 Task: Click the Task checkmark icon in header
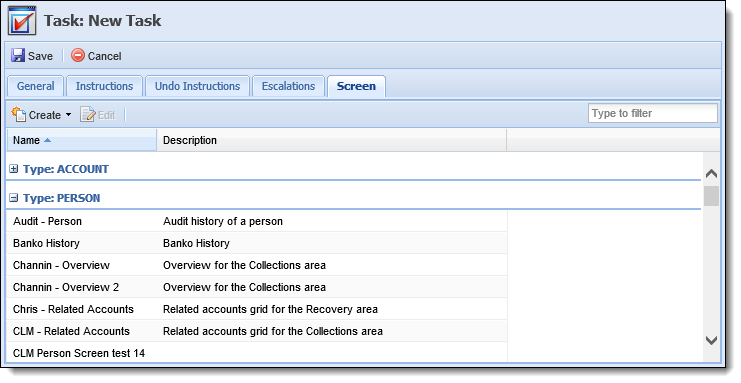point(22,21)
